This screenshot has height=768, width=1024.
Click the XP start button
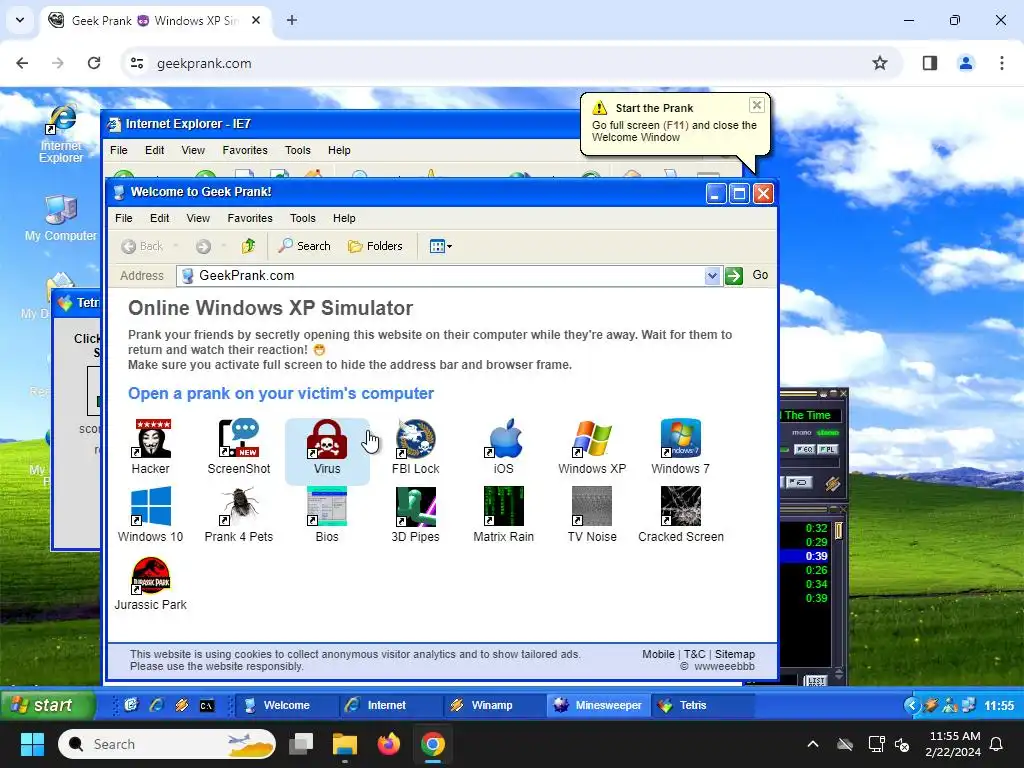(x=47, y=705)
